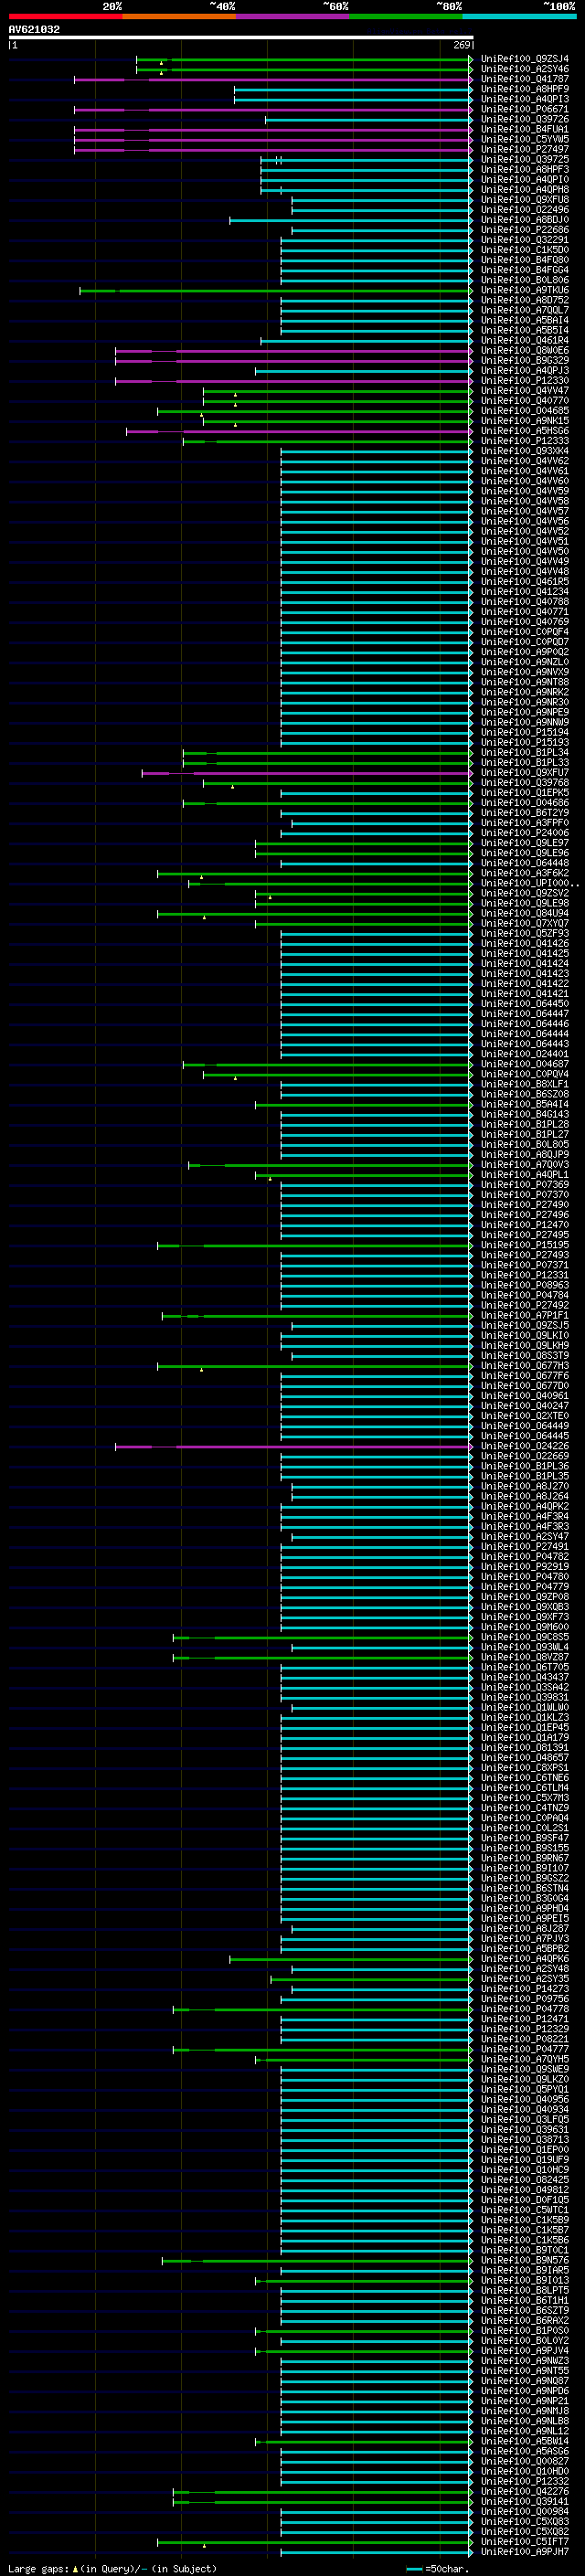Click the Large gaps legend text
Viewport: 585px width, 2576px height.
coord(112,2568)
